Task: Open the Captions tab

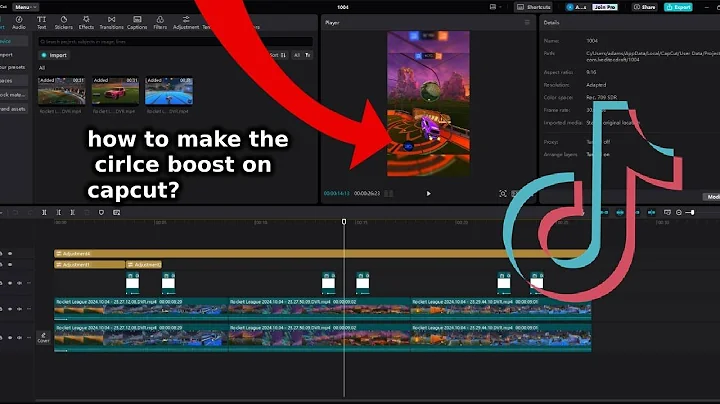Action: click(x=137, y=22)
